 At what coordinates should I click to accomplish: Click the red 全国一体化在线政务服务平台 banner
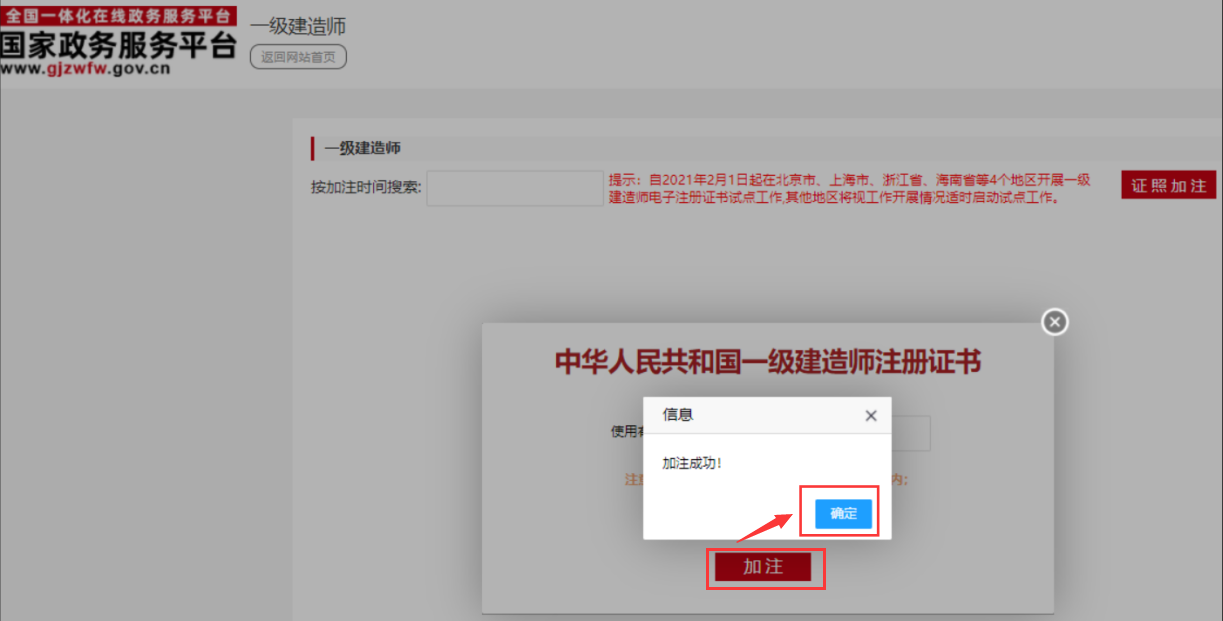pos(119,16)
